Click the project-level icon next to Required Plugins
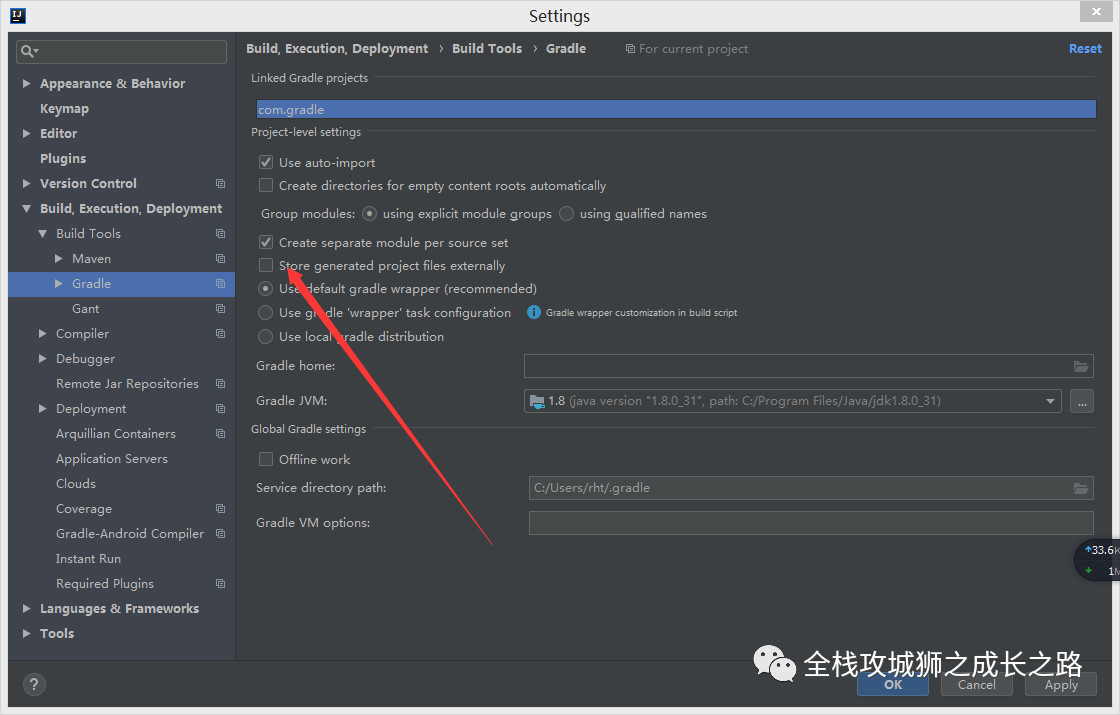Viewport: 1120px width, 715px height. [x=220, y=584]
